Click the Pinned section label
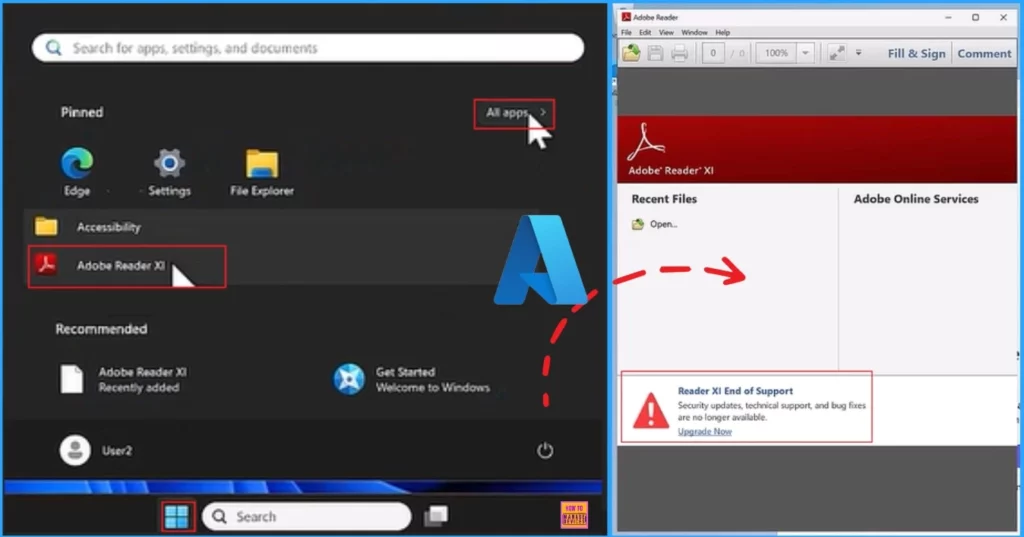 pyautogui.click(x=82, y=112)
